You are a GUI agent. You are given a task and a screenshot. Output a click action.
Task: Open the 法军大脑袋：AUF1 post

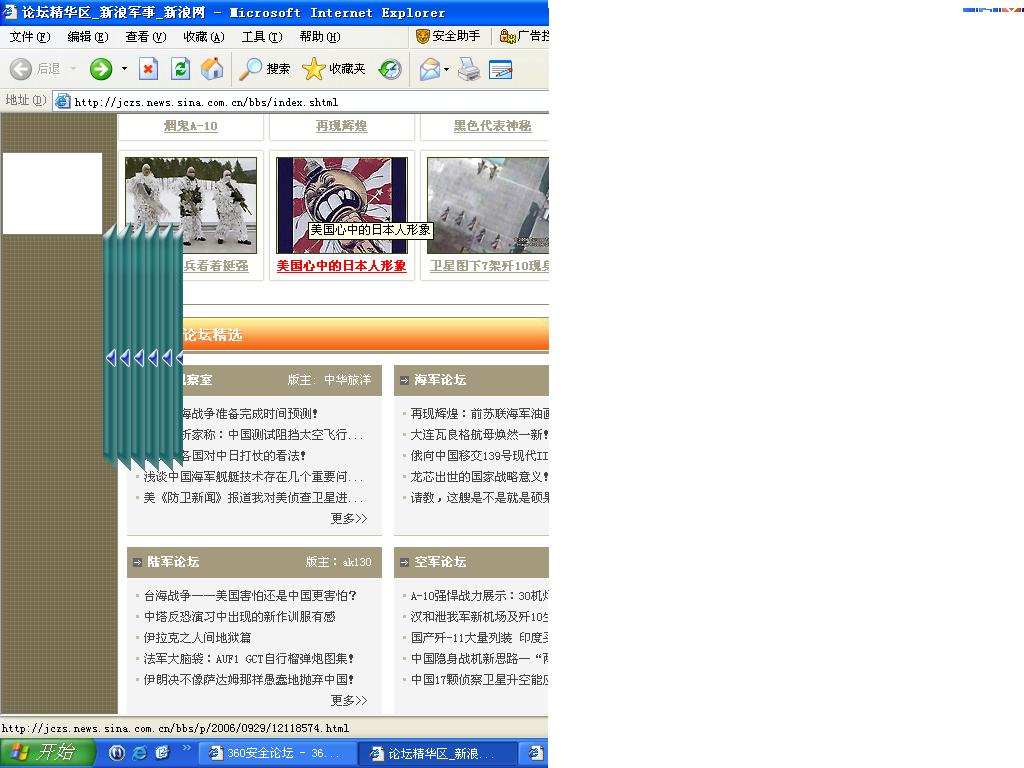pyautogui.click(x=249, y=658)
